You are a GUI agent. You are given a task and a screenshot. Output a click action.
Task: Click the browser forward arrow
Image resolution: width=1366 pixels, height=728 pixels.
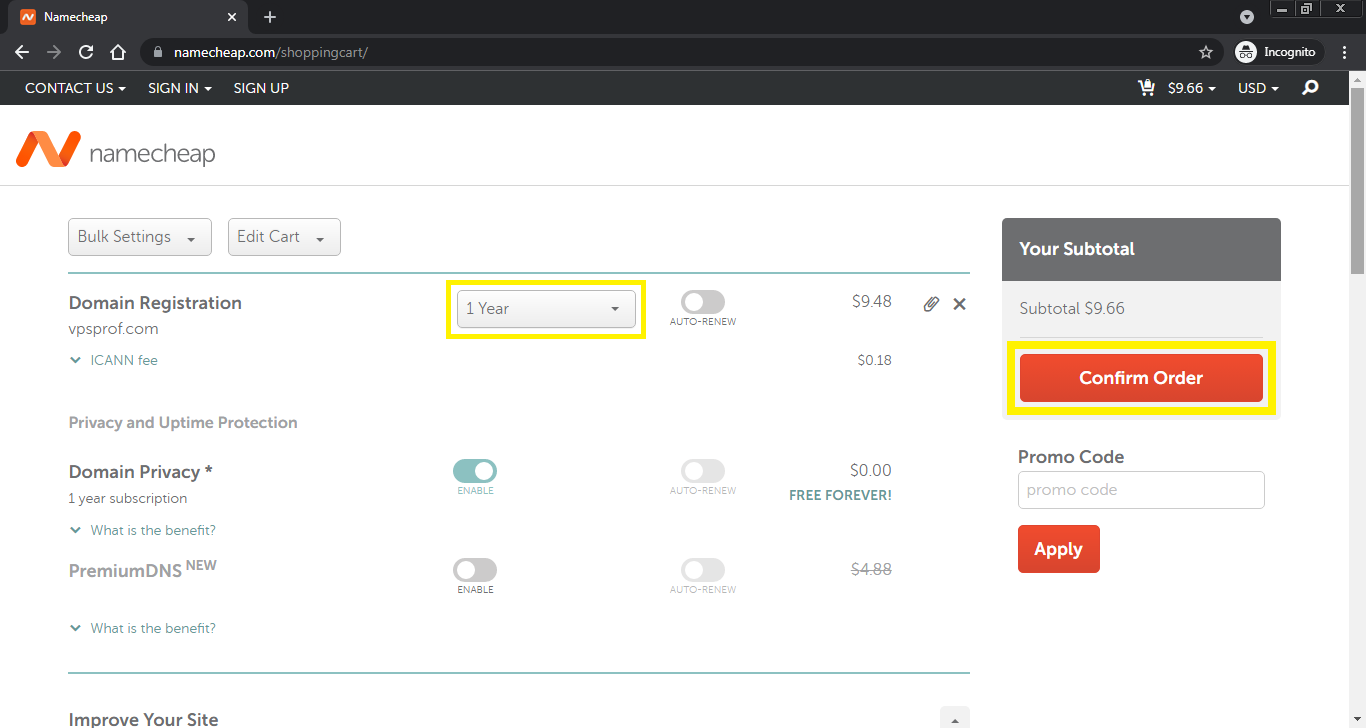(x=54, y=52)
